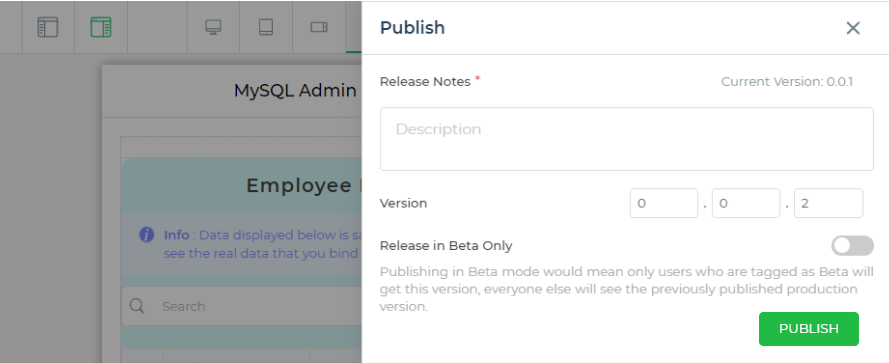The width and height of the screenshot is (889, 363).
Task: Click the minor version field showing 0
Action: pyautogui.click(x=746, y=203)
